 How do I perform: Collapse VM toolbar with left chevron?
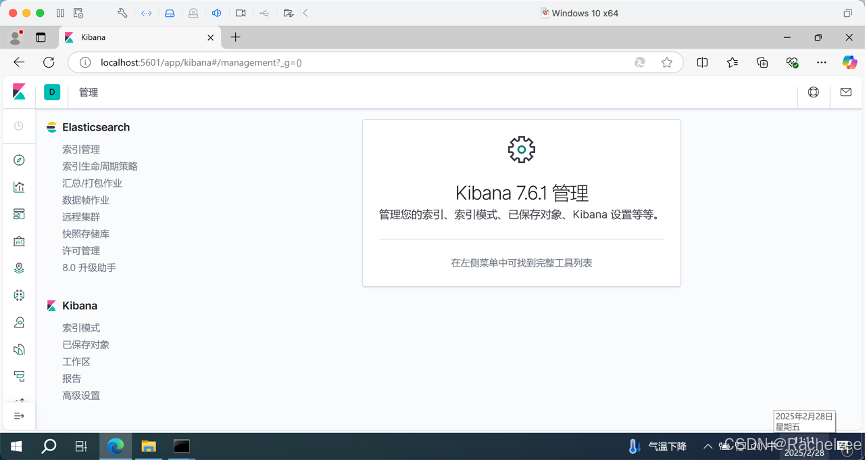pyautogui.click(x=305, y=13)
